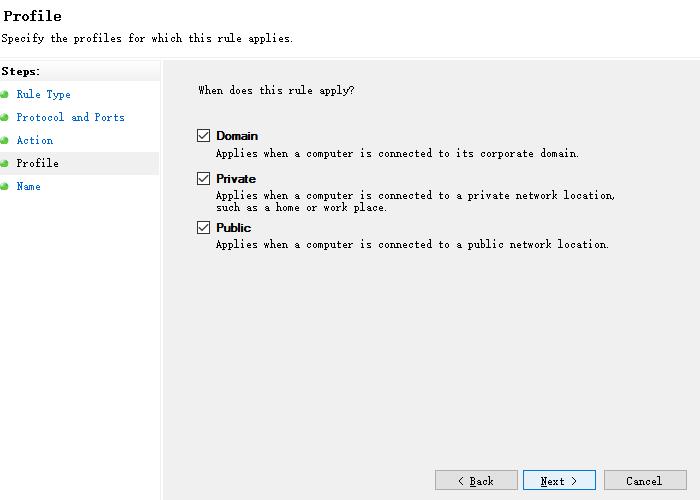This screenshot has width=700, height=500.
Task: Cancel the new rule wizard
Action: coord(645,481)
